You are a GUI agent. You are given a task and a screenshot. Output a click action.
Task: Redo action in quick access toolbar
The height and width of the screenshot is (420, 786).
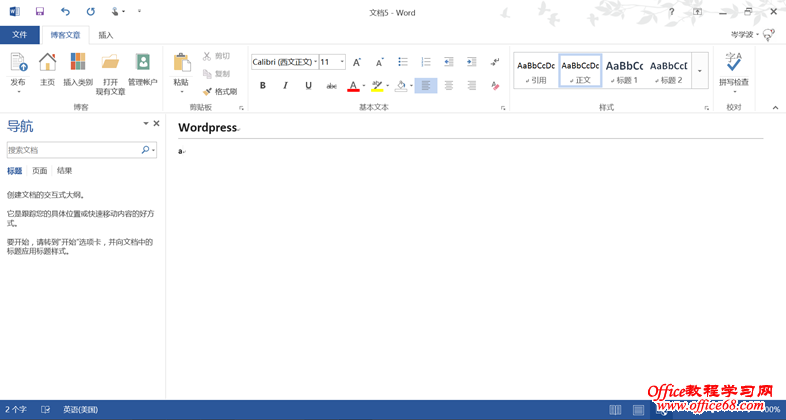tap(91, 12)
